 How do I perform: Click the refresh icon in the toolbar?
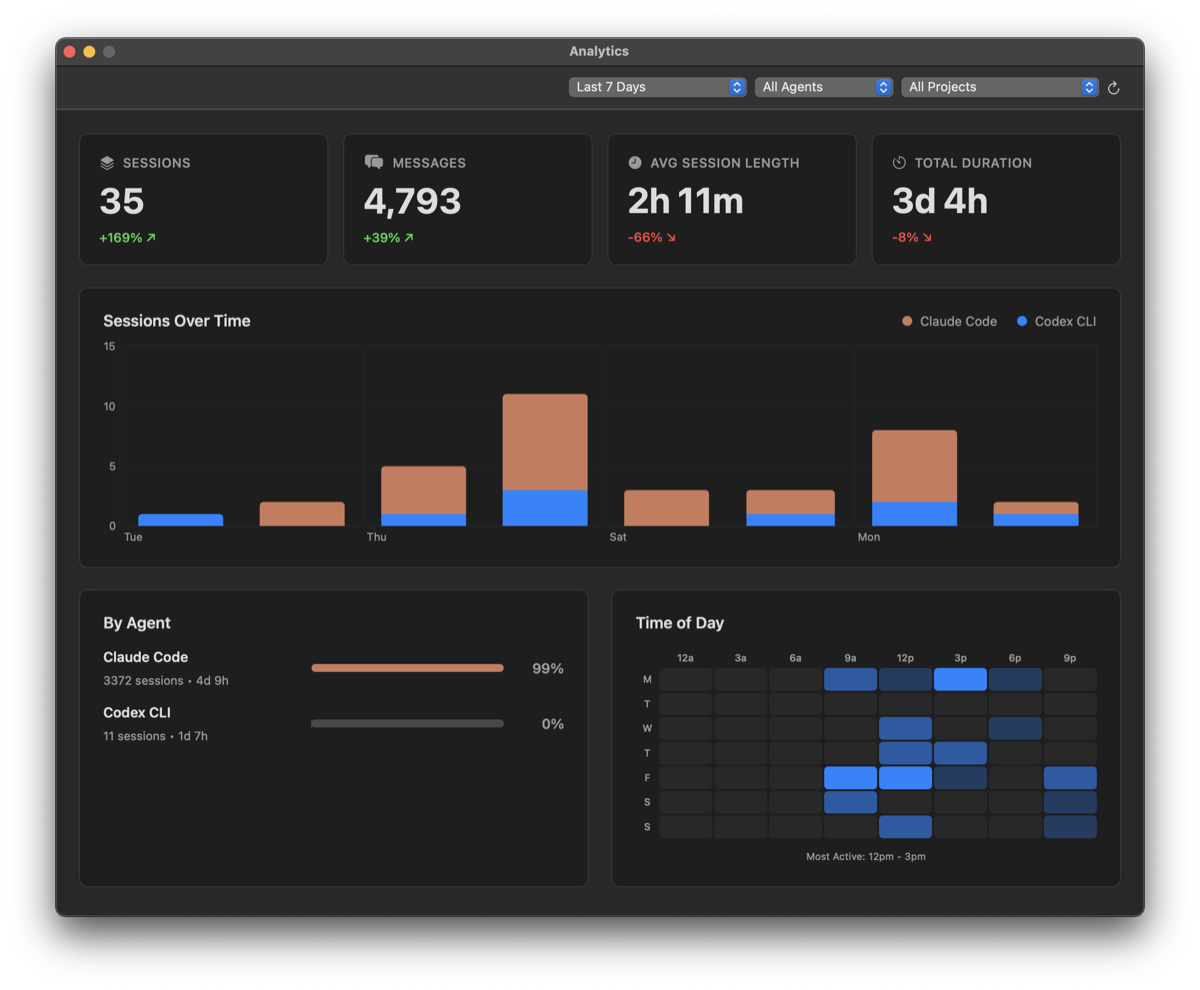point(1114,87)
